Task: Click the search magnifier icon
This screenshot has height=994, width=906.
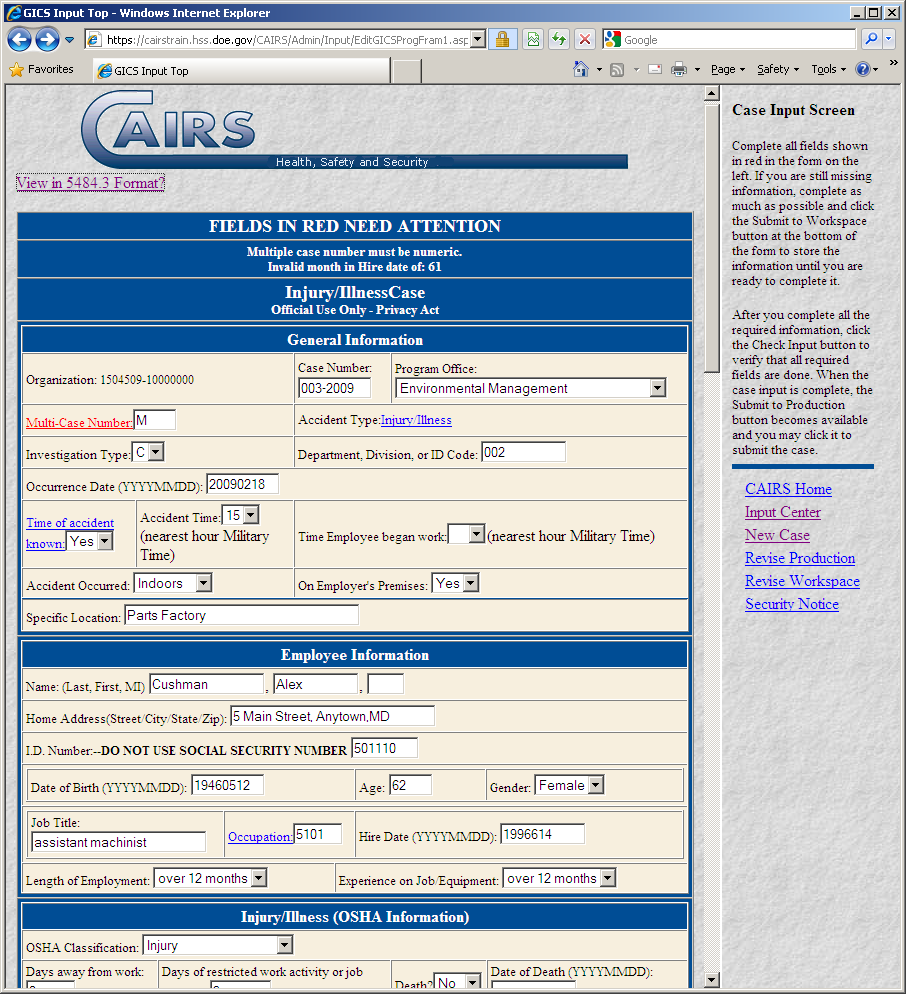Action: (871, 39)
